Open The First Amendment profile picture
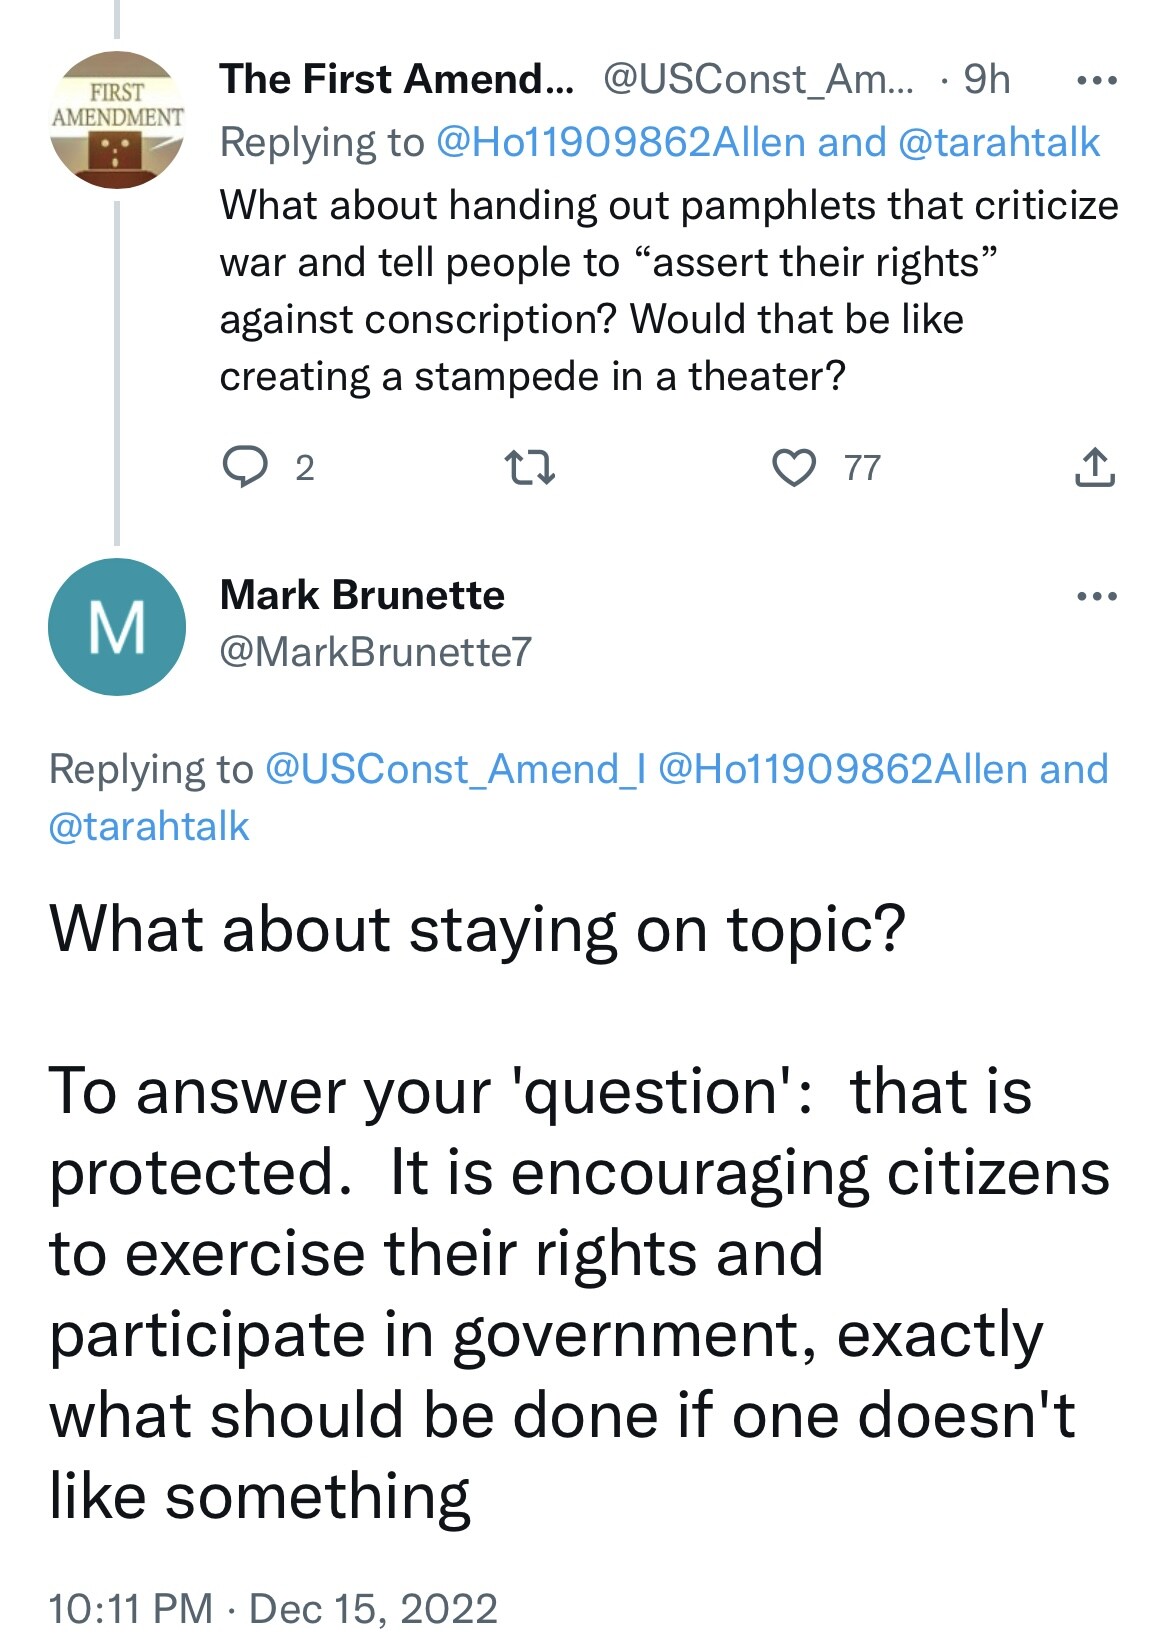Screen dimensions: 1169x1652 tap(117, 120)
